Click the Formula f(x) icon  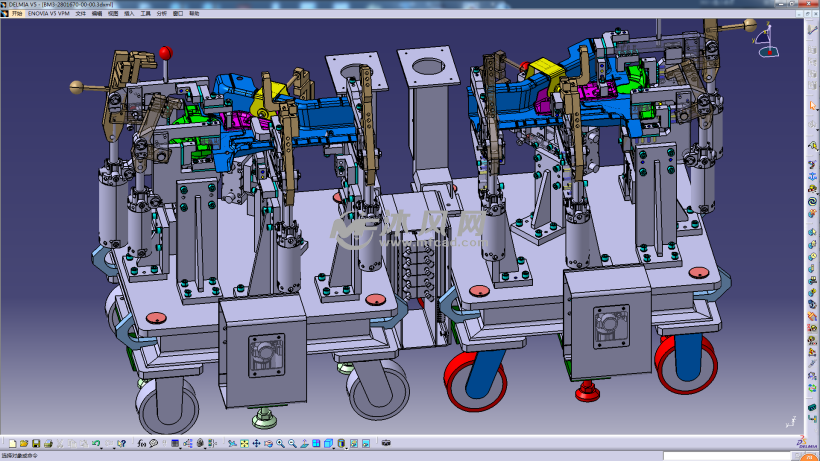click(x=141, y=443)
